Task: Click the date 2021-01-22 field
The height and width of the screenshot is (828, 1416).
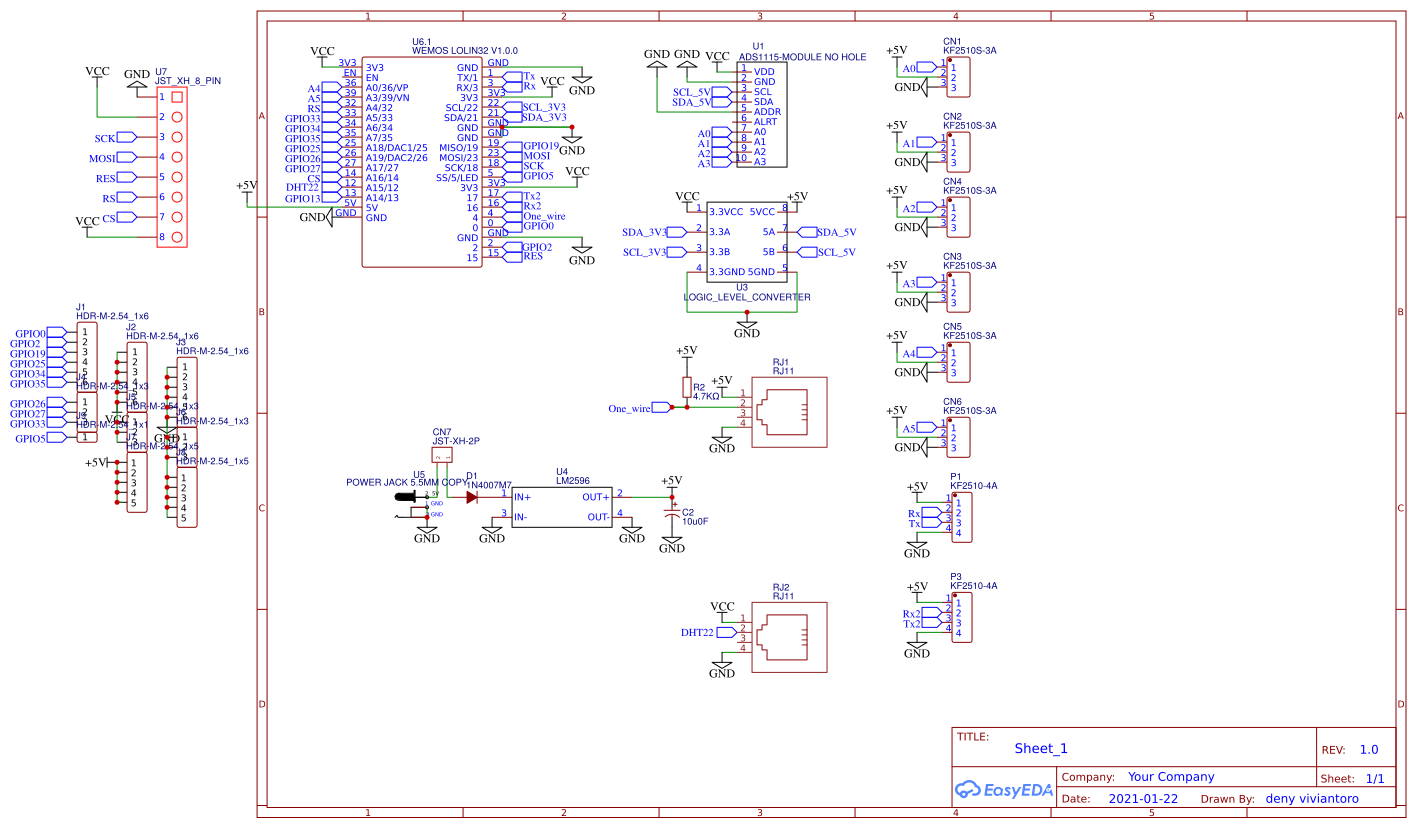Action: [x=1145, y=799]
